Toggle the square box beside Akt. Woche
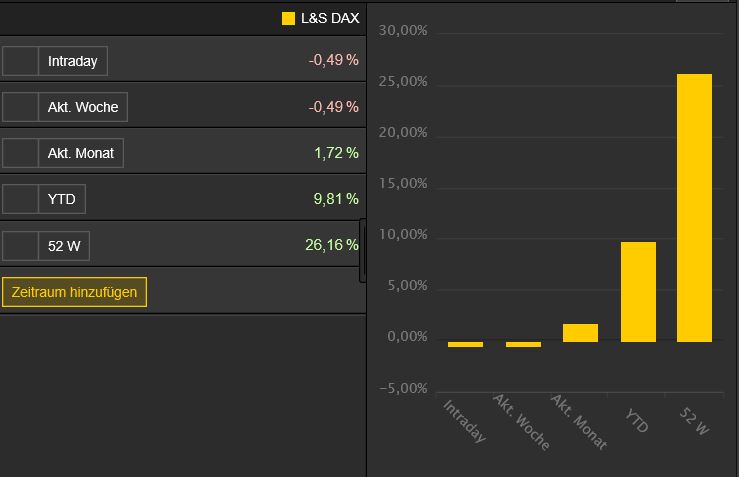Image resolution: width=739 pixels, height=477 pixels. click(x=20, y=107)
